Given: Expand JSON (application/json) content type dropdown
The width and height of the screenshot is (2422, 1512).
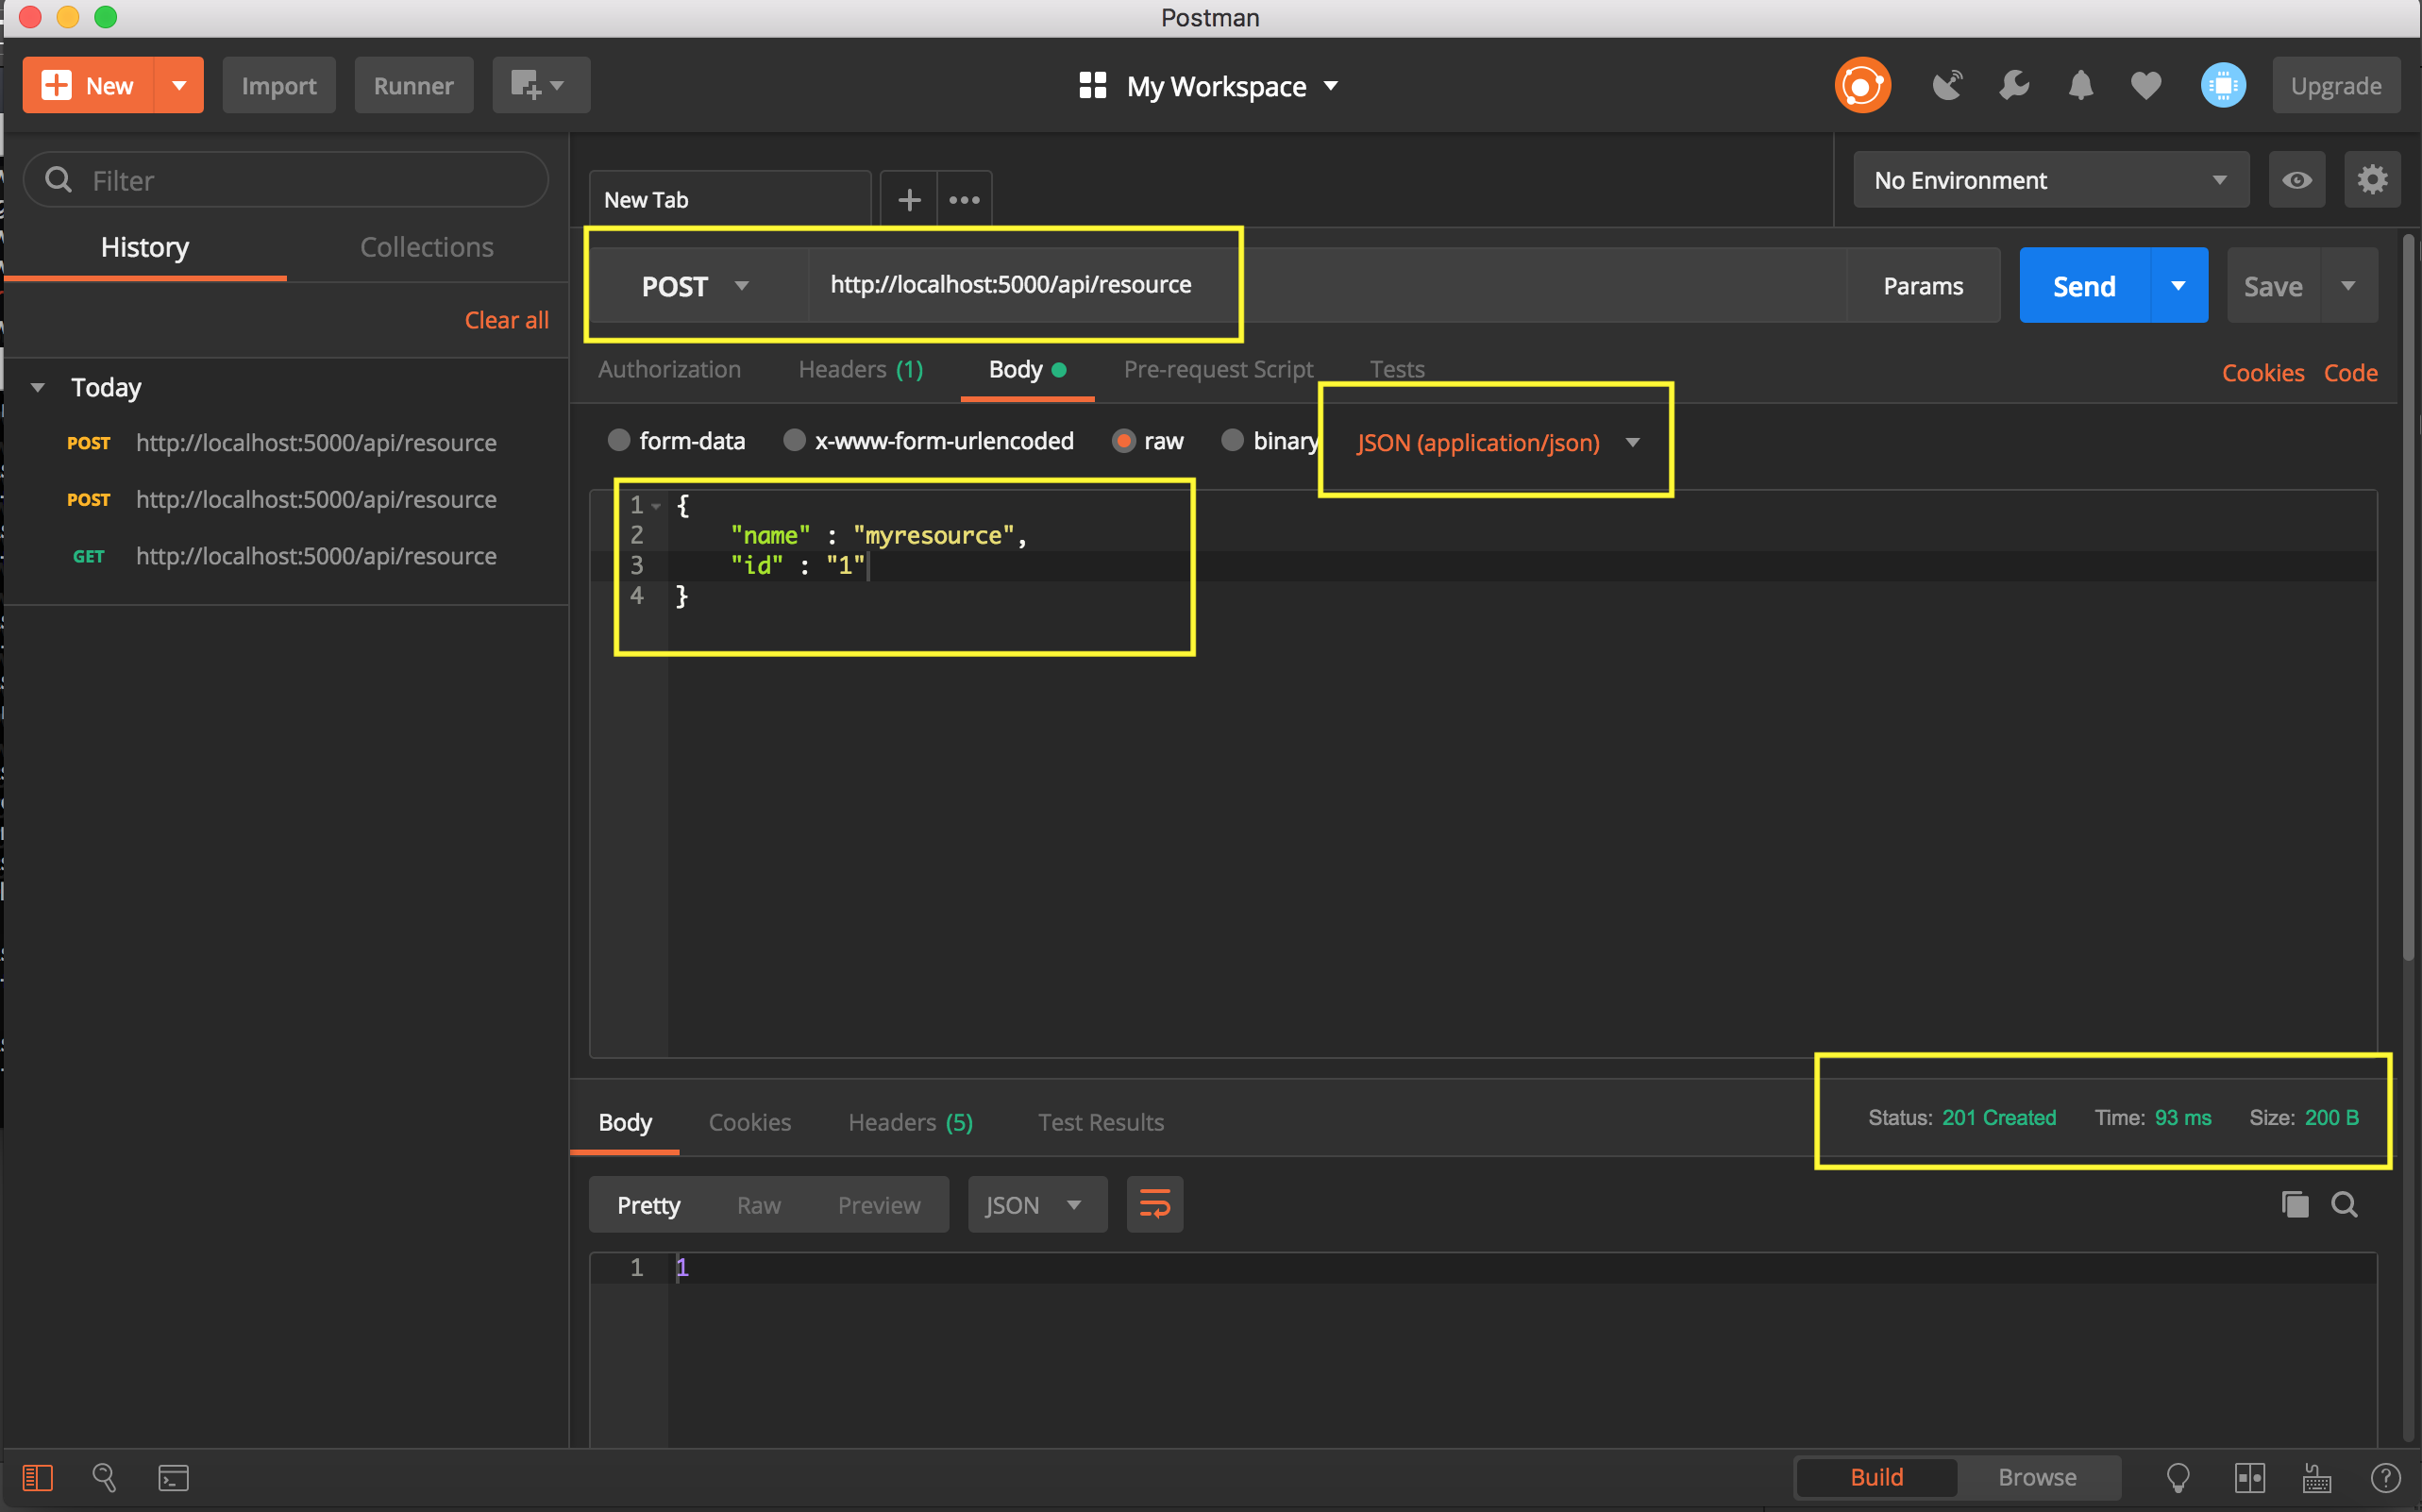Looking at the screenshot, I should coord(1496,442).
